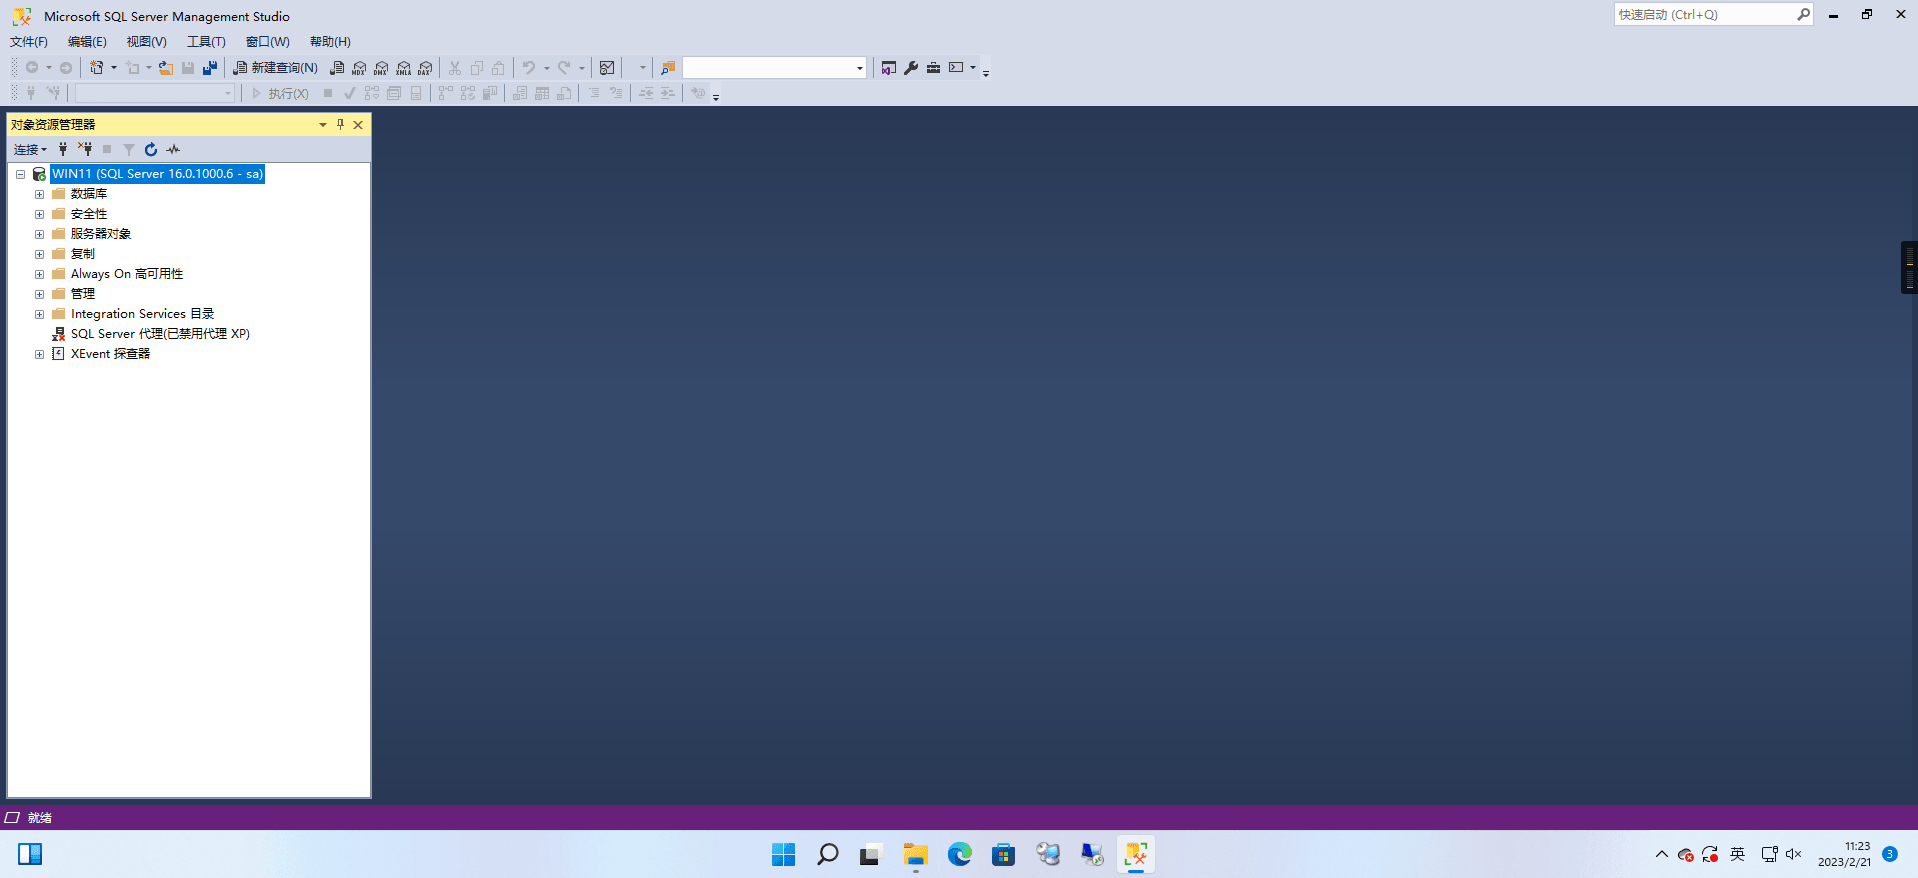Expand the XEvent 探查器 node
Image resolution: width=1918 pixels, height=878 pixels.
40,354
